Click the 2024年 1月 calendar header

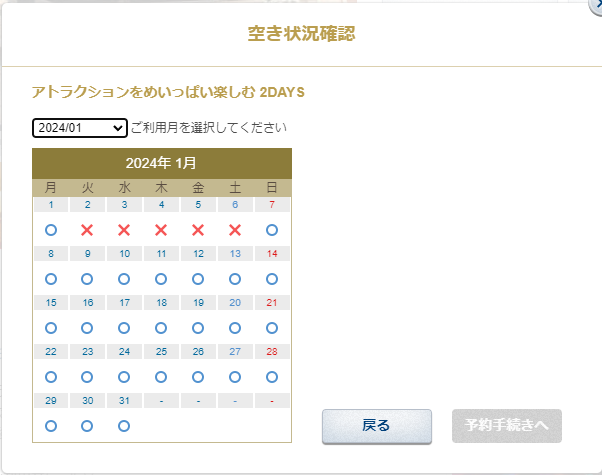point(161,163)
